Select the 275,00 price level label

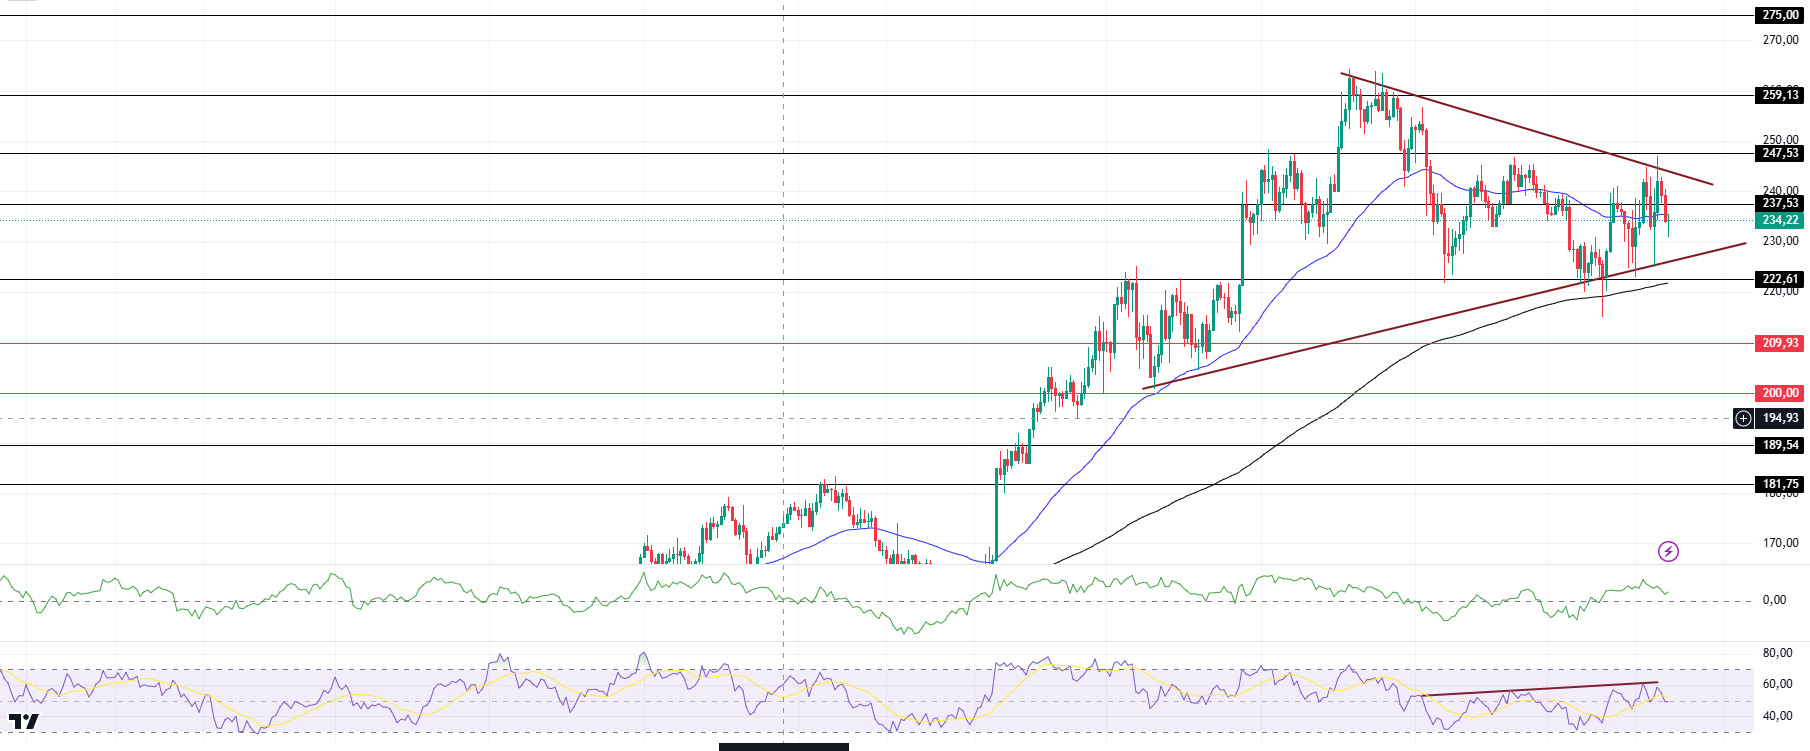coord(1780,15)
